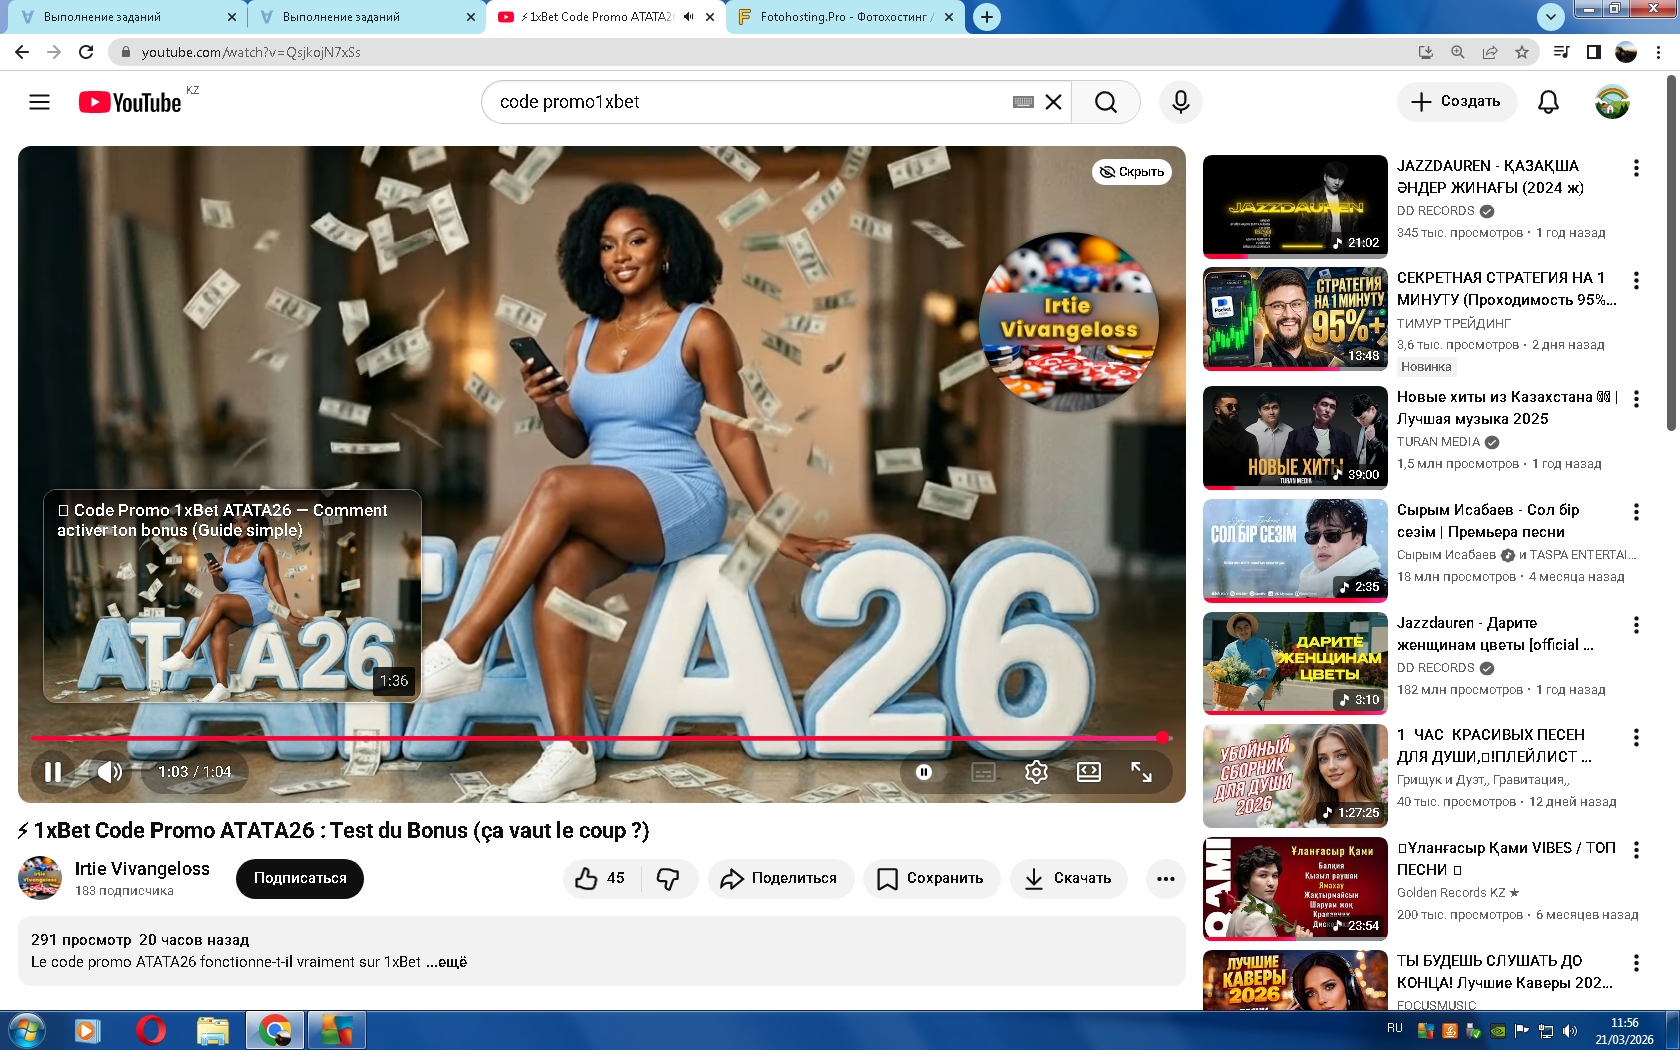
Task: Open the Opera browser from the taskbar
Action: click(x=150, y=1030)
